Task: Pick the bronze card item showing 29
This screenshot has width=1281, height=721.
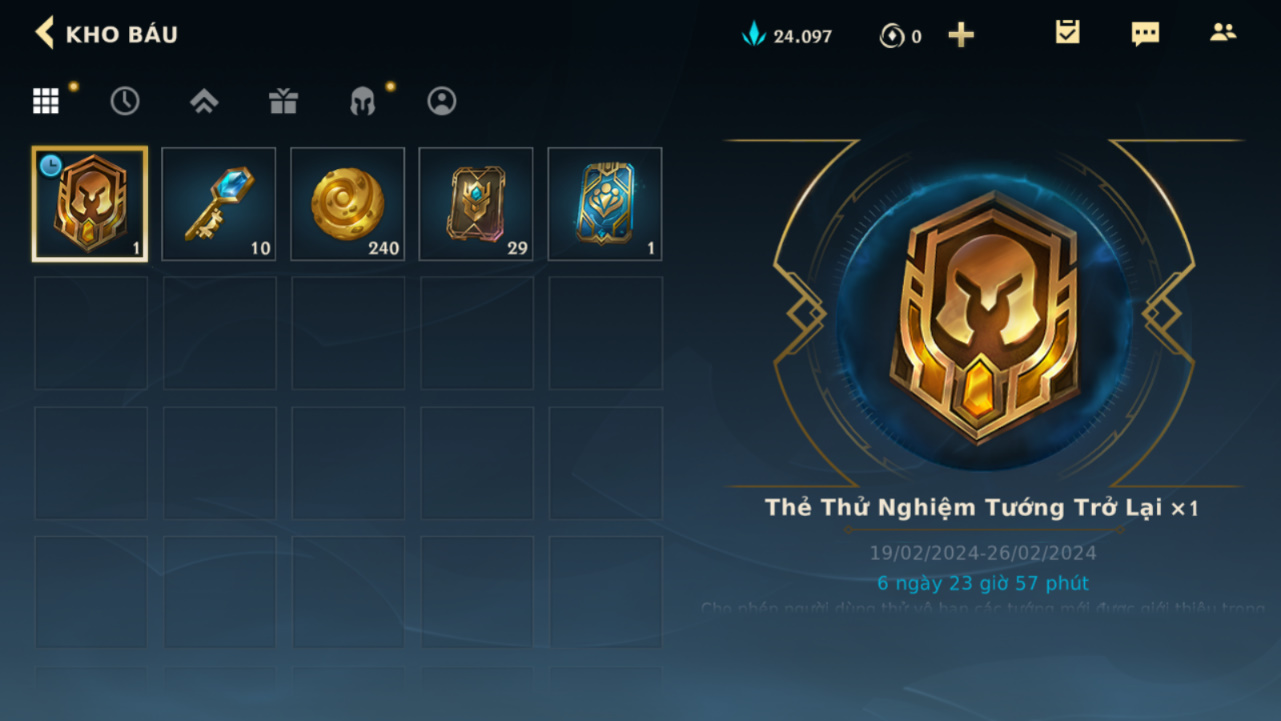Action: 476,204
